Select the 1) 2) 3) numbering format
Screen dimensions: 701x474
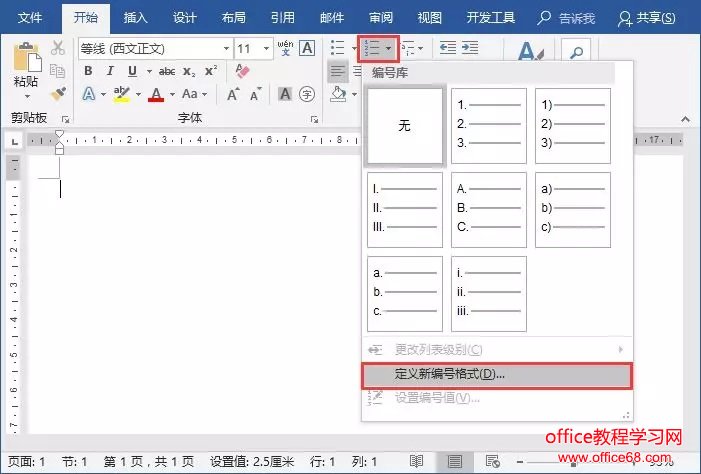tap(573, 126)
